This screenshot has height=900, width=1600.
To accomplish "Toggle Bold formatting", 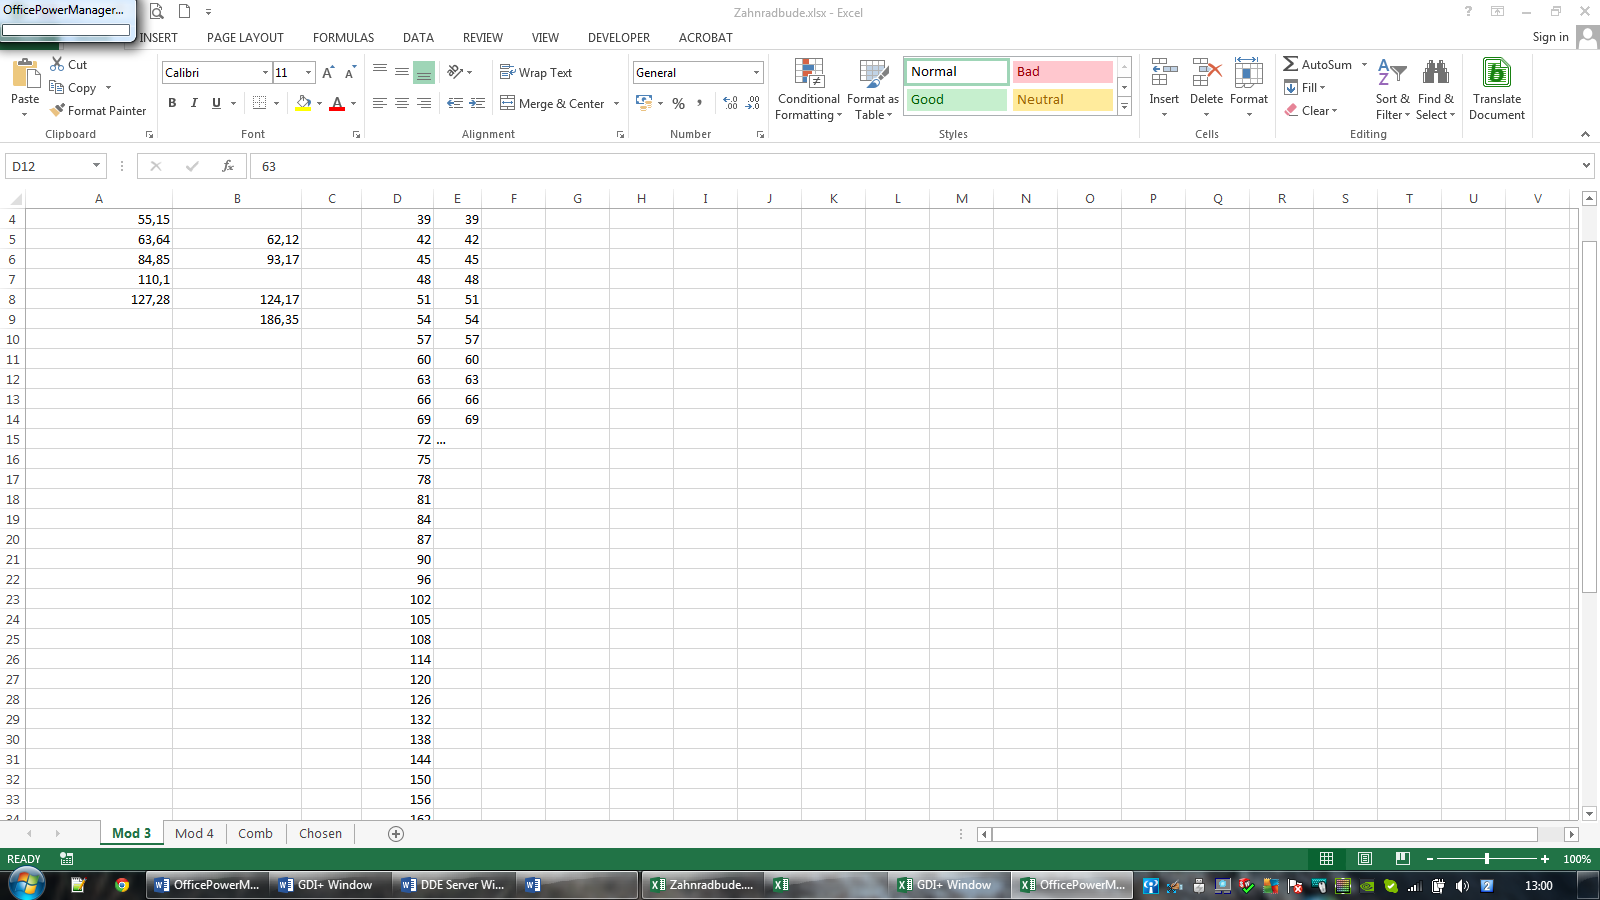I will click(x=172, y=103).
